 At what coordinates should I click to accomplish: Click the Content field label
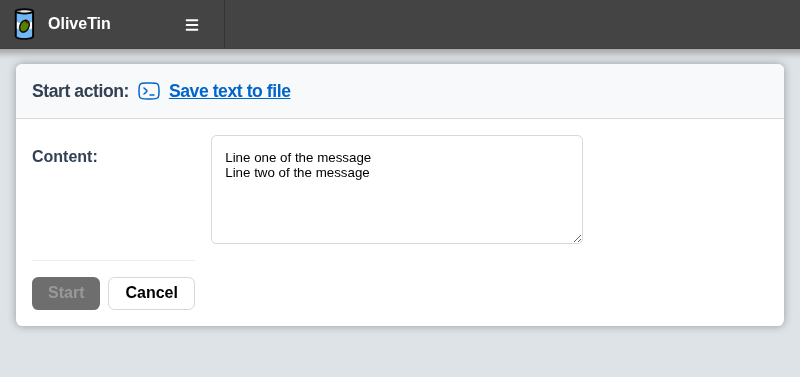point(65,156)
